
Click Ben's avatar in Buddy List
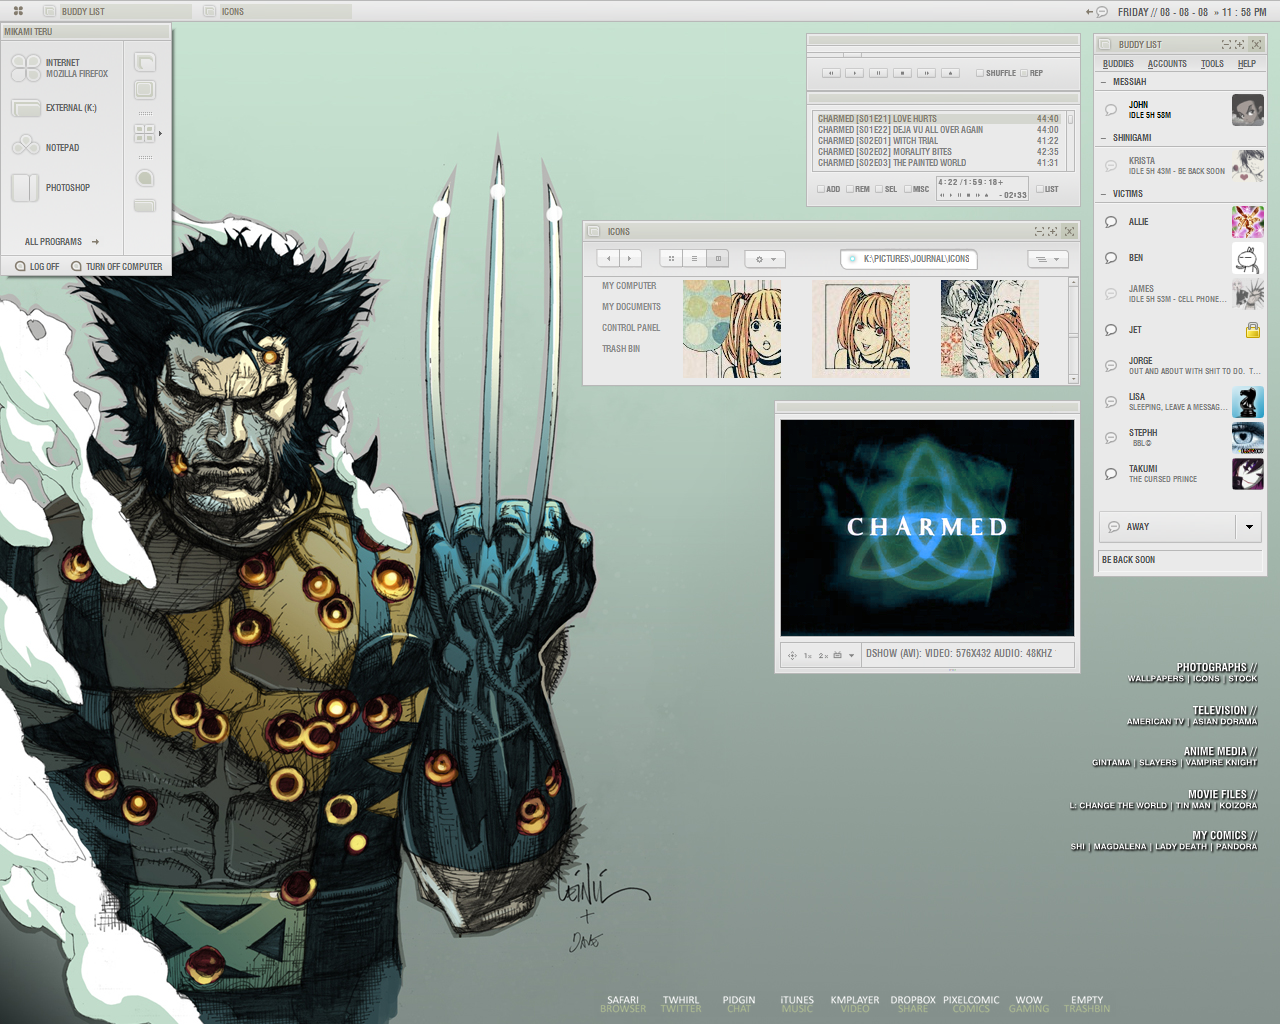[1248, 258]
